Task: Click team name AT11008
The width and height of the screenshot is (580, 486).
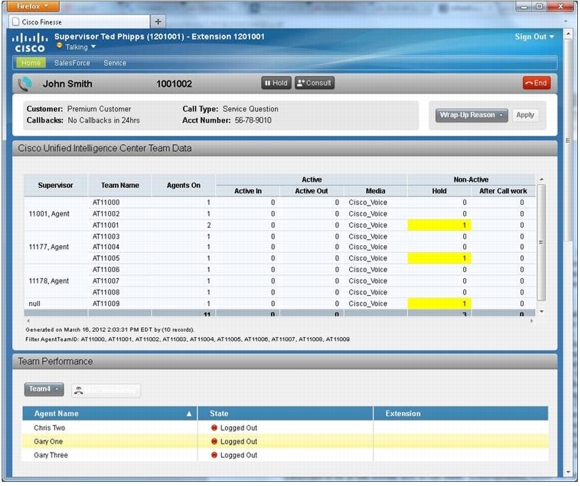Action: 106,292
